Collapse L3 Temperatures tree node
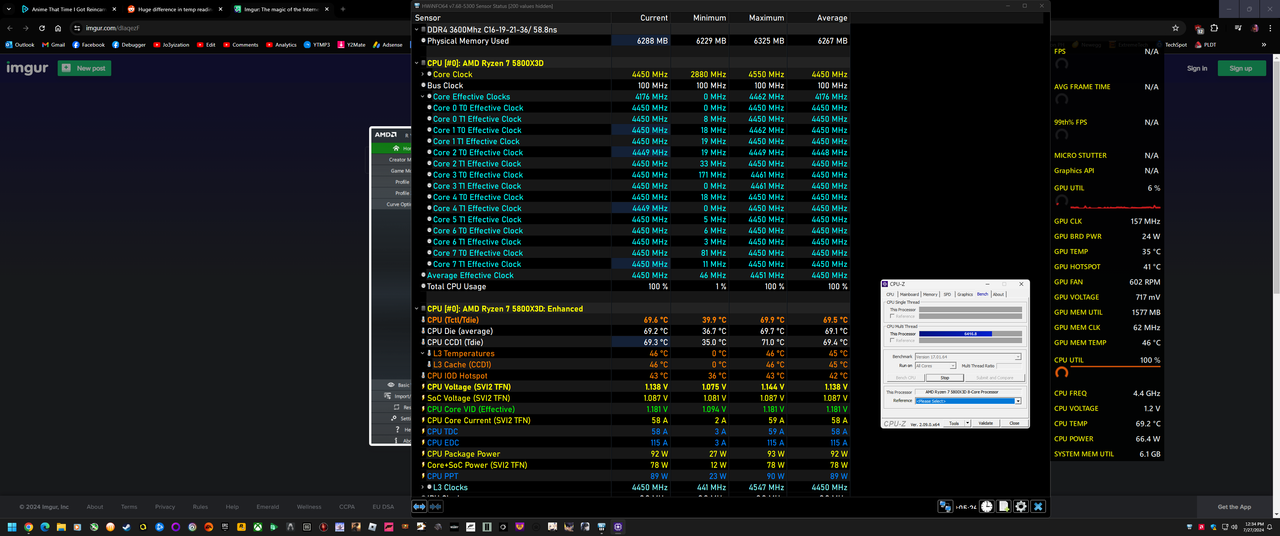Screen dimensions: 1280x536 pyautogui.click(x=424, y=354)
